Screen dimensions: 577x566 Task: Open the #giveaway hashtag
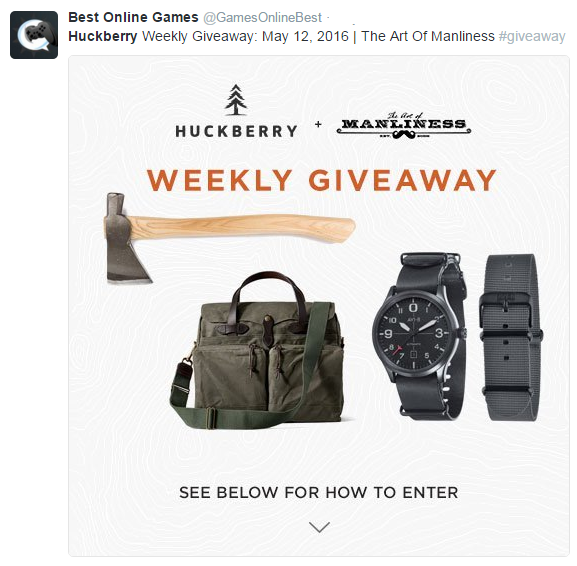pos(532,36)
